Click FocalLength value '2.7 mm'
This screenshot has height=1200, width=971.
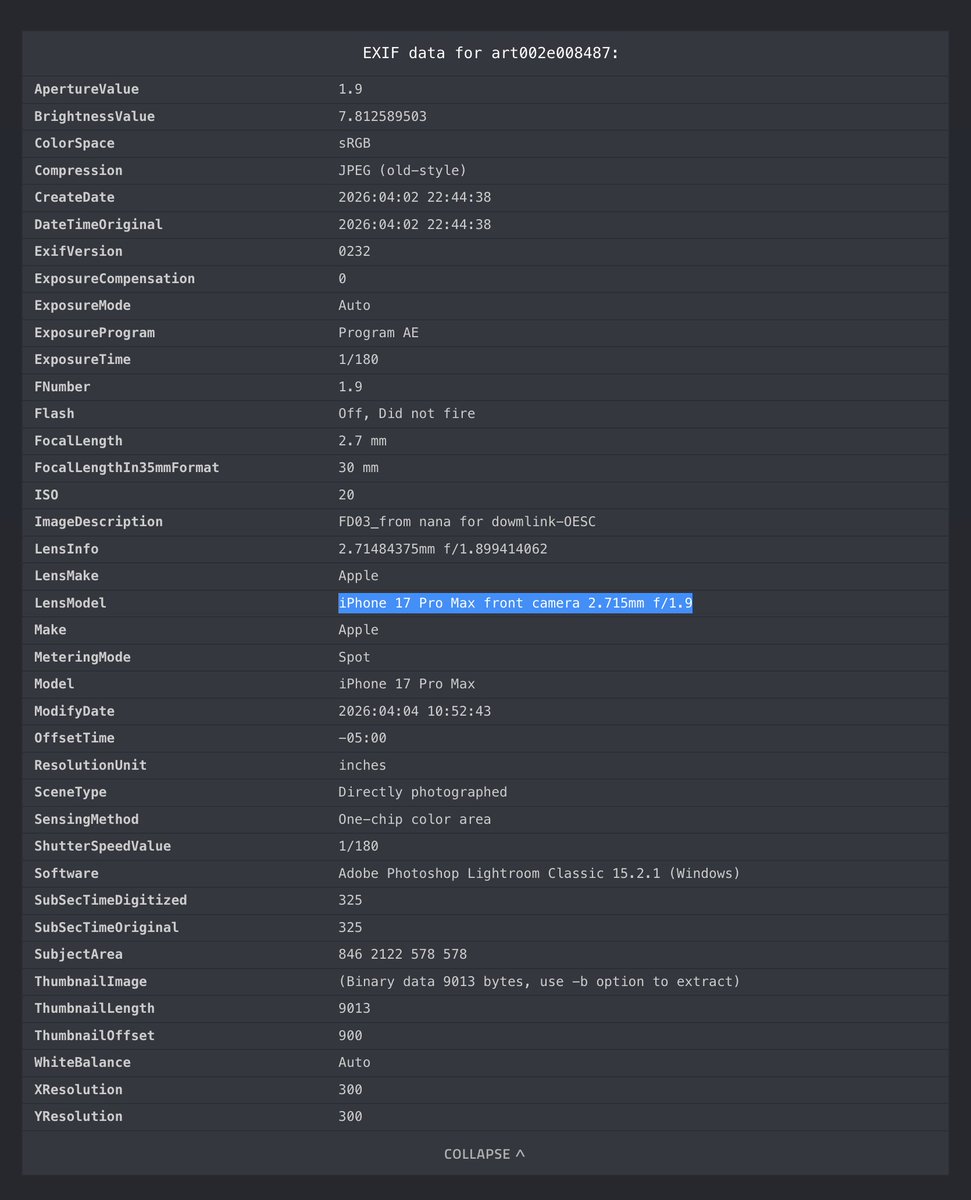coord(362,440)
